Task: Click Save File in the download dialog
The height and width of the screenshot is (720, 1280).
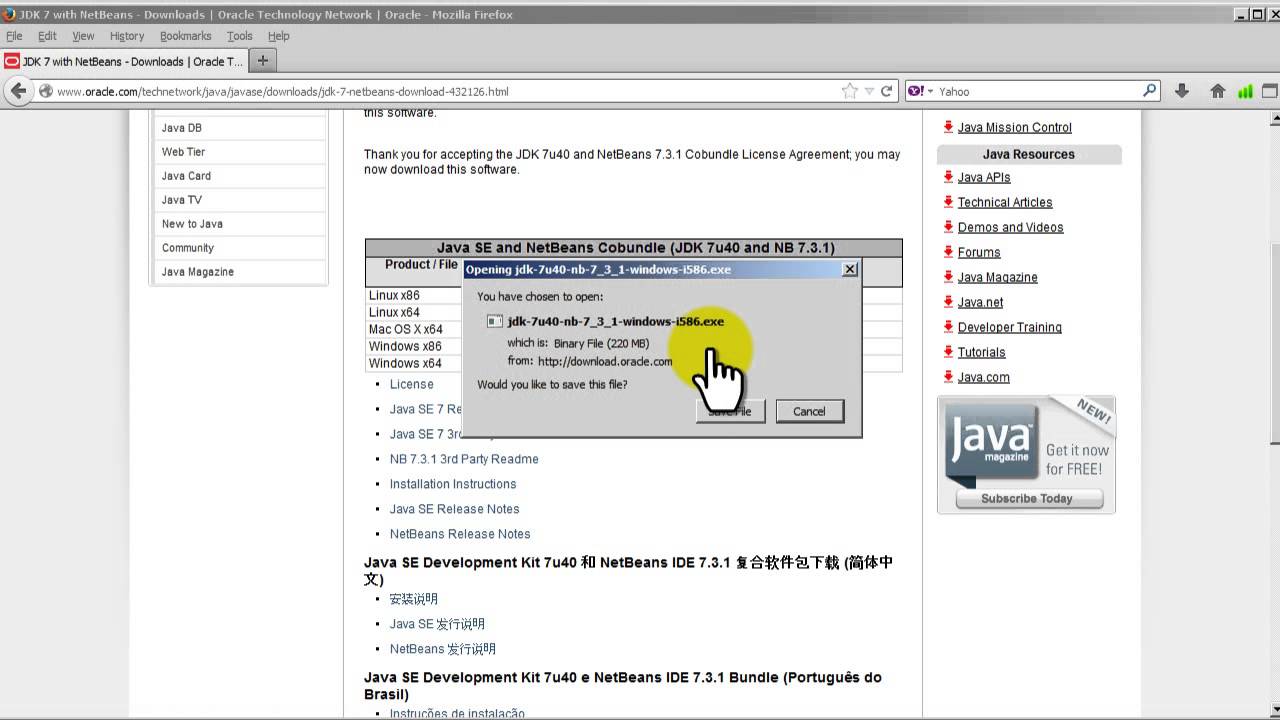Action: (731, 411)
